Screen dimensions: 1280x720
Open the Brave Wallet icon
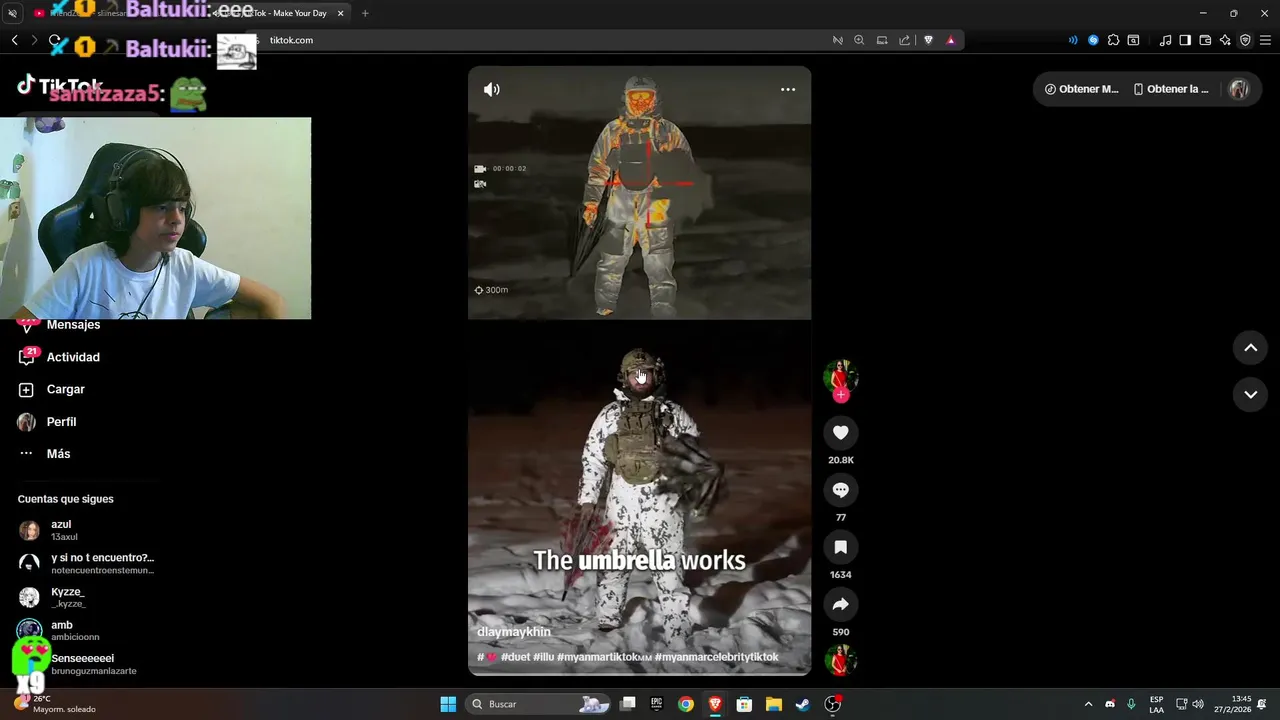[1205, 40]
